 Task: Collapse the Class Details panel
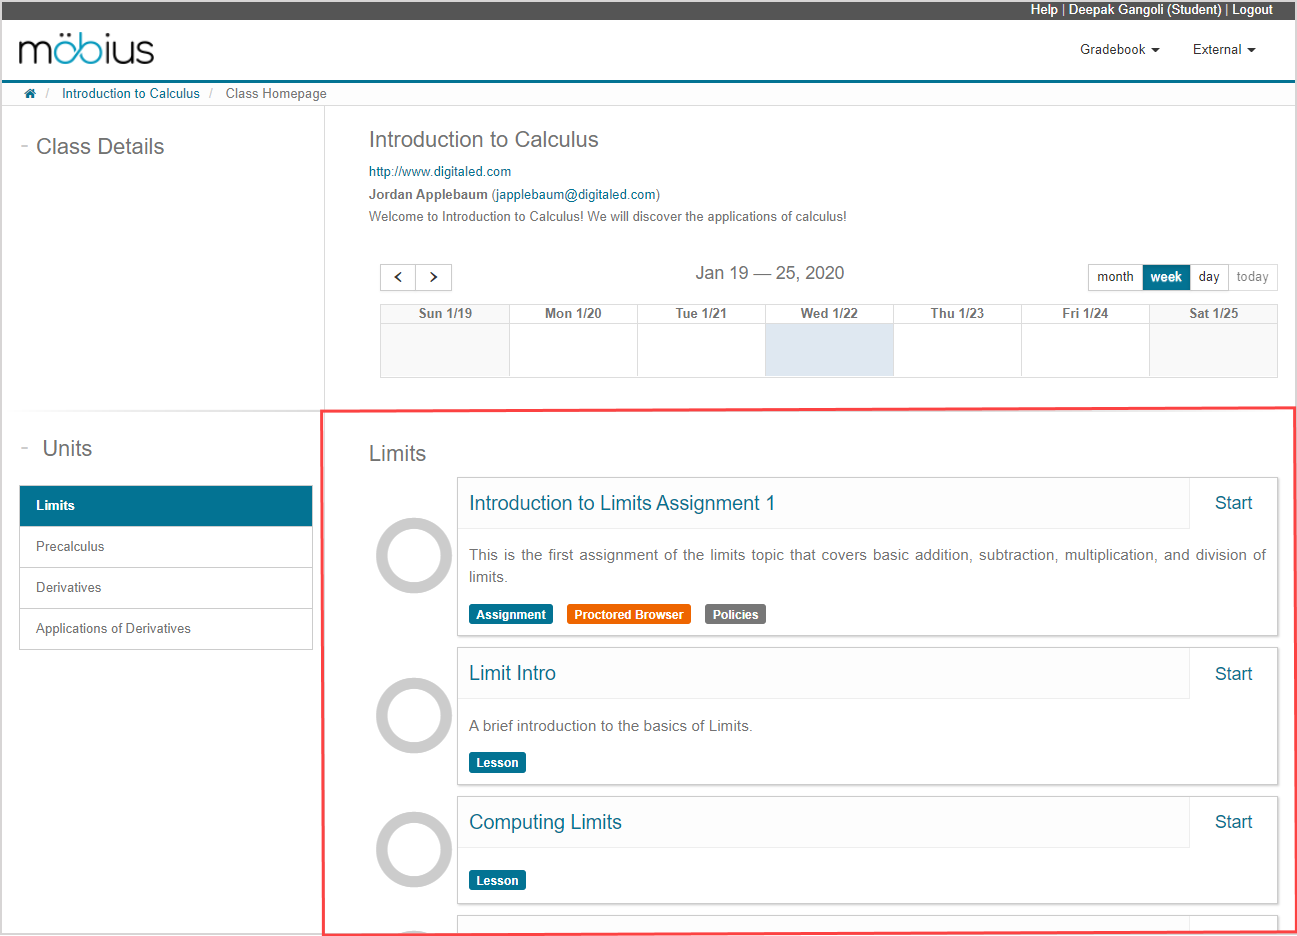coord(24,146)
